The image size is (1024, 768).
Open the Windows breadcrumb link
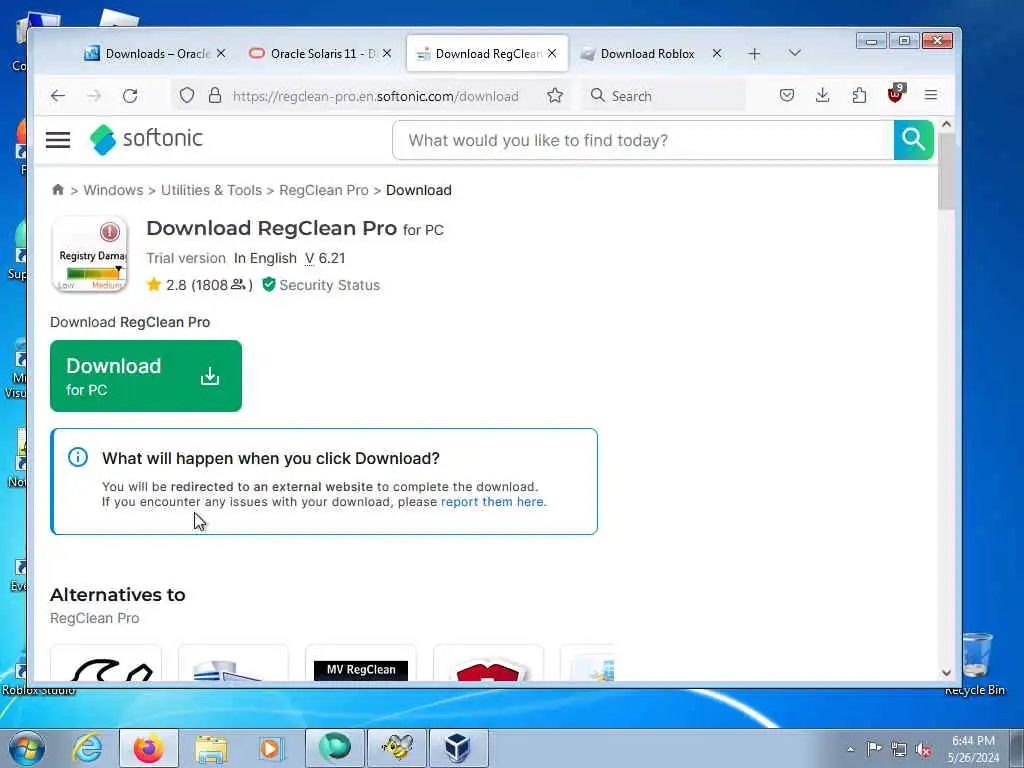point(113,190)
